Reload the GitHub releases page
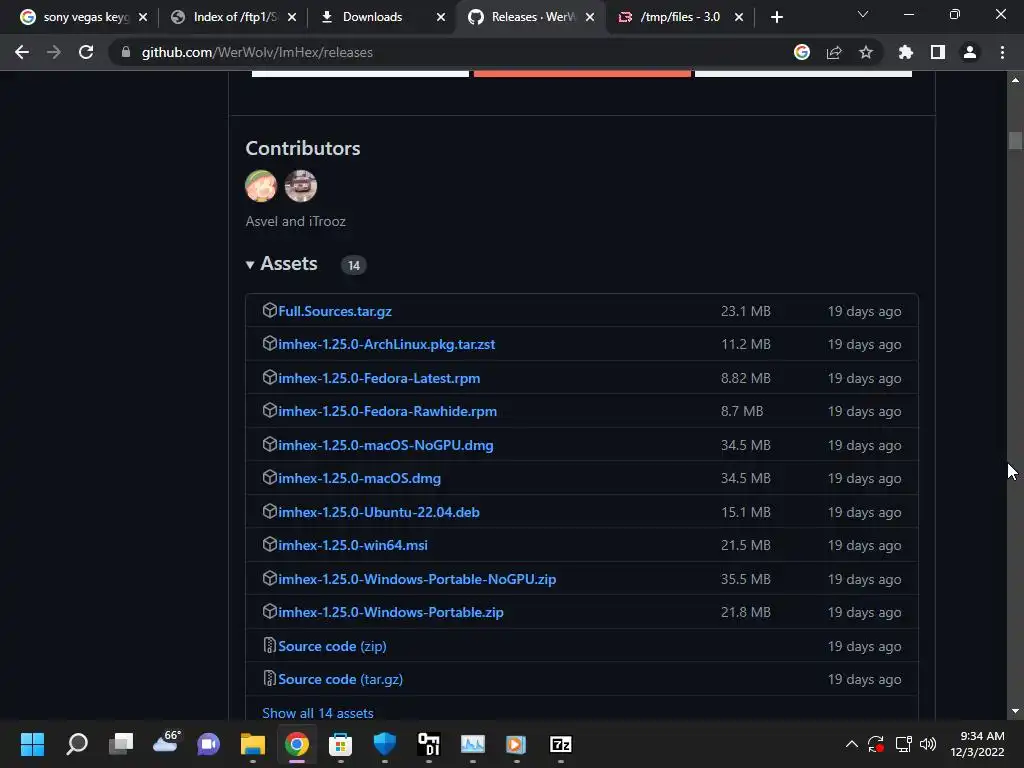The image size is (1024, 768). coord(86,52)
